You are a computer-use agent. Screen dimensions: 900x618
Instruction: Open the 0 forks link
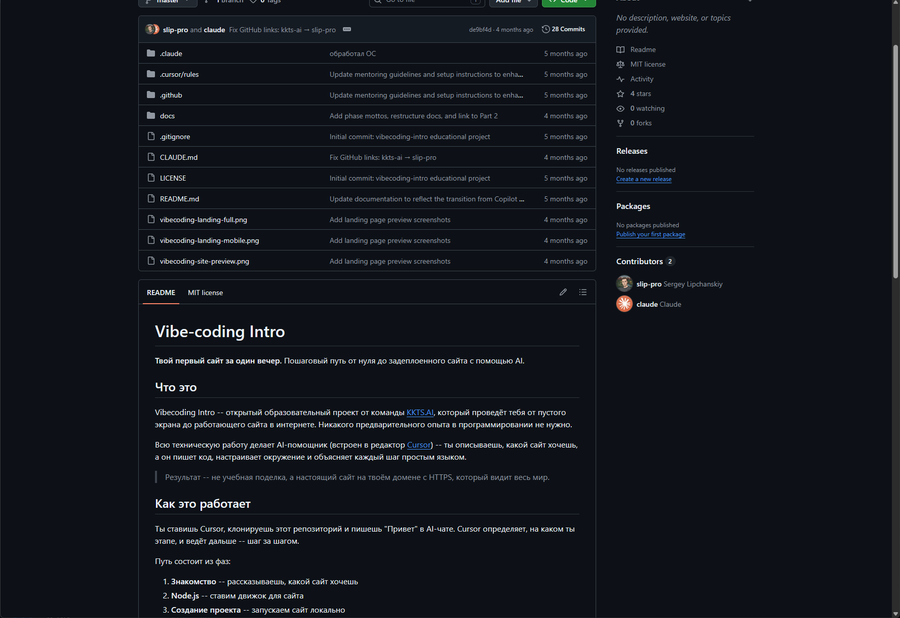pos(641,123)
